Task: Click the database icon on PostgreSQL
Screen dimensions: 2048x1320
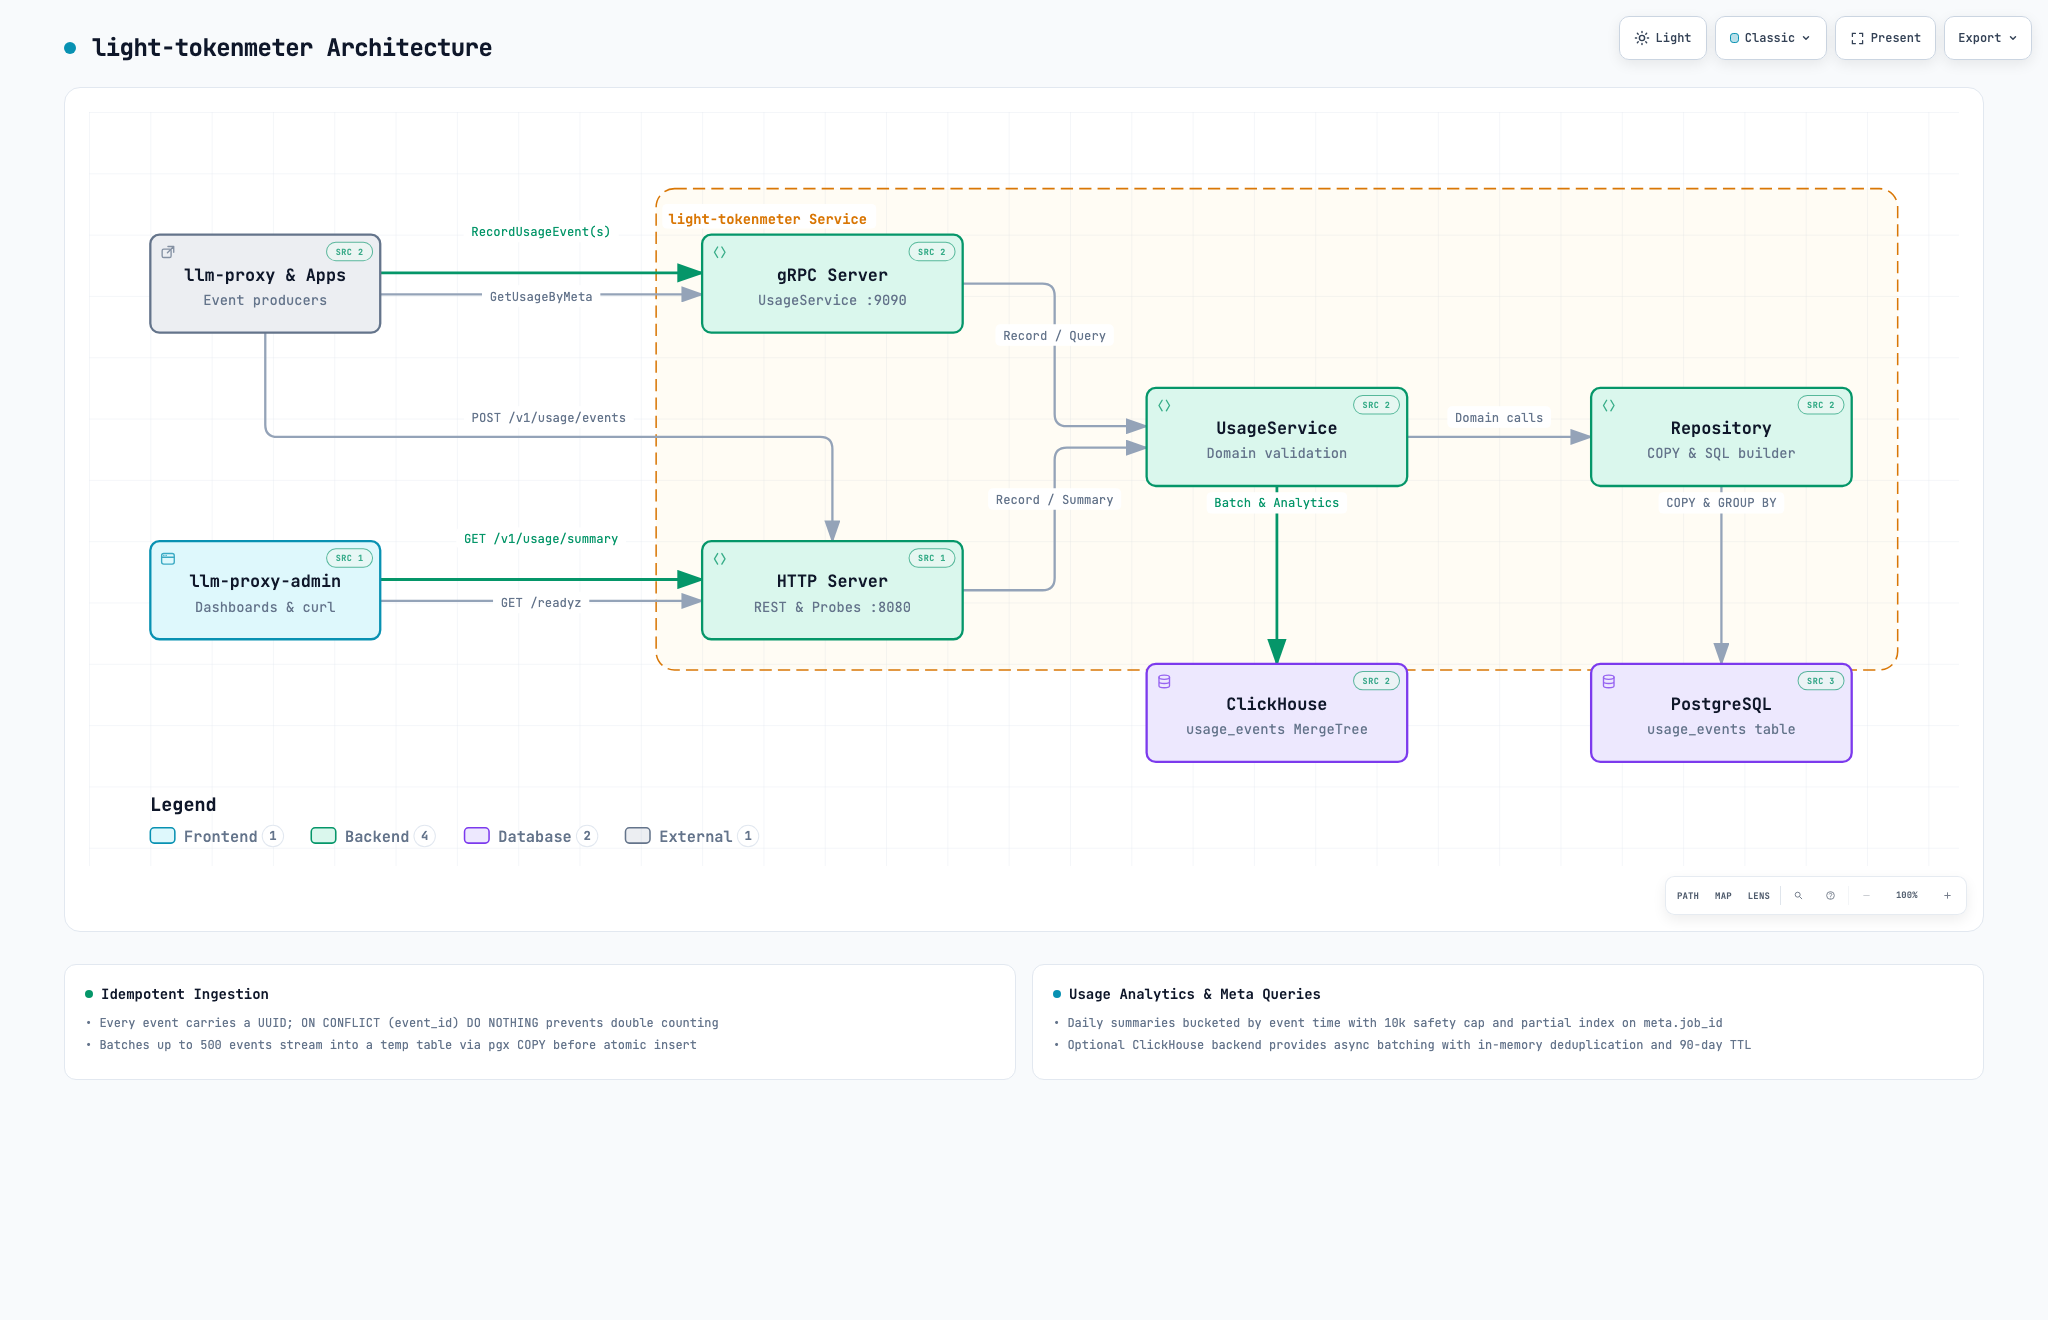Action: [x=1609, y=682]
